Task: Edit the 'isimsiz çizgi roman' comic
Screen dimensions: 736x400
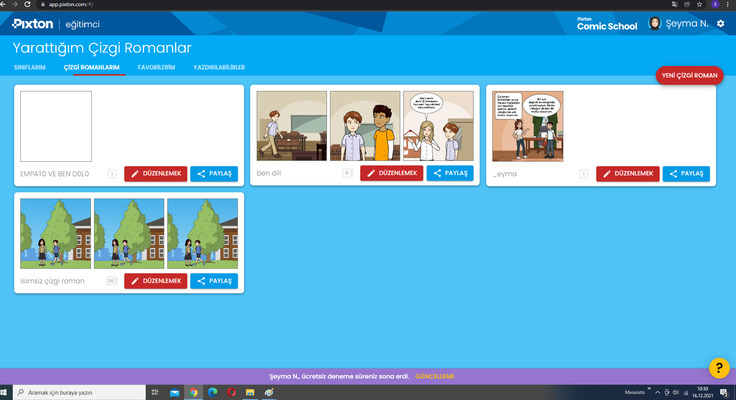Action: pyautogui.click(x=154, y=281)
